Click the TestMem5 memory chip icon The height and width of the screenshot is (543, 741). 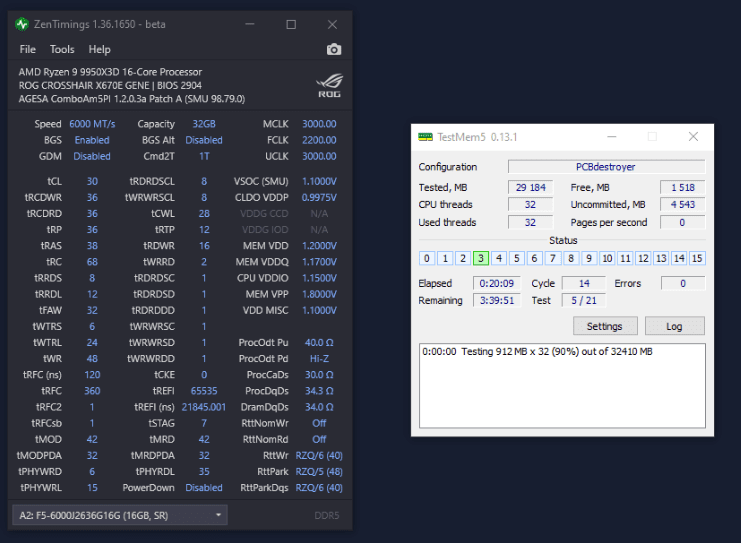[x=425, y=137]
